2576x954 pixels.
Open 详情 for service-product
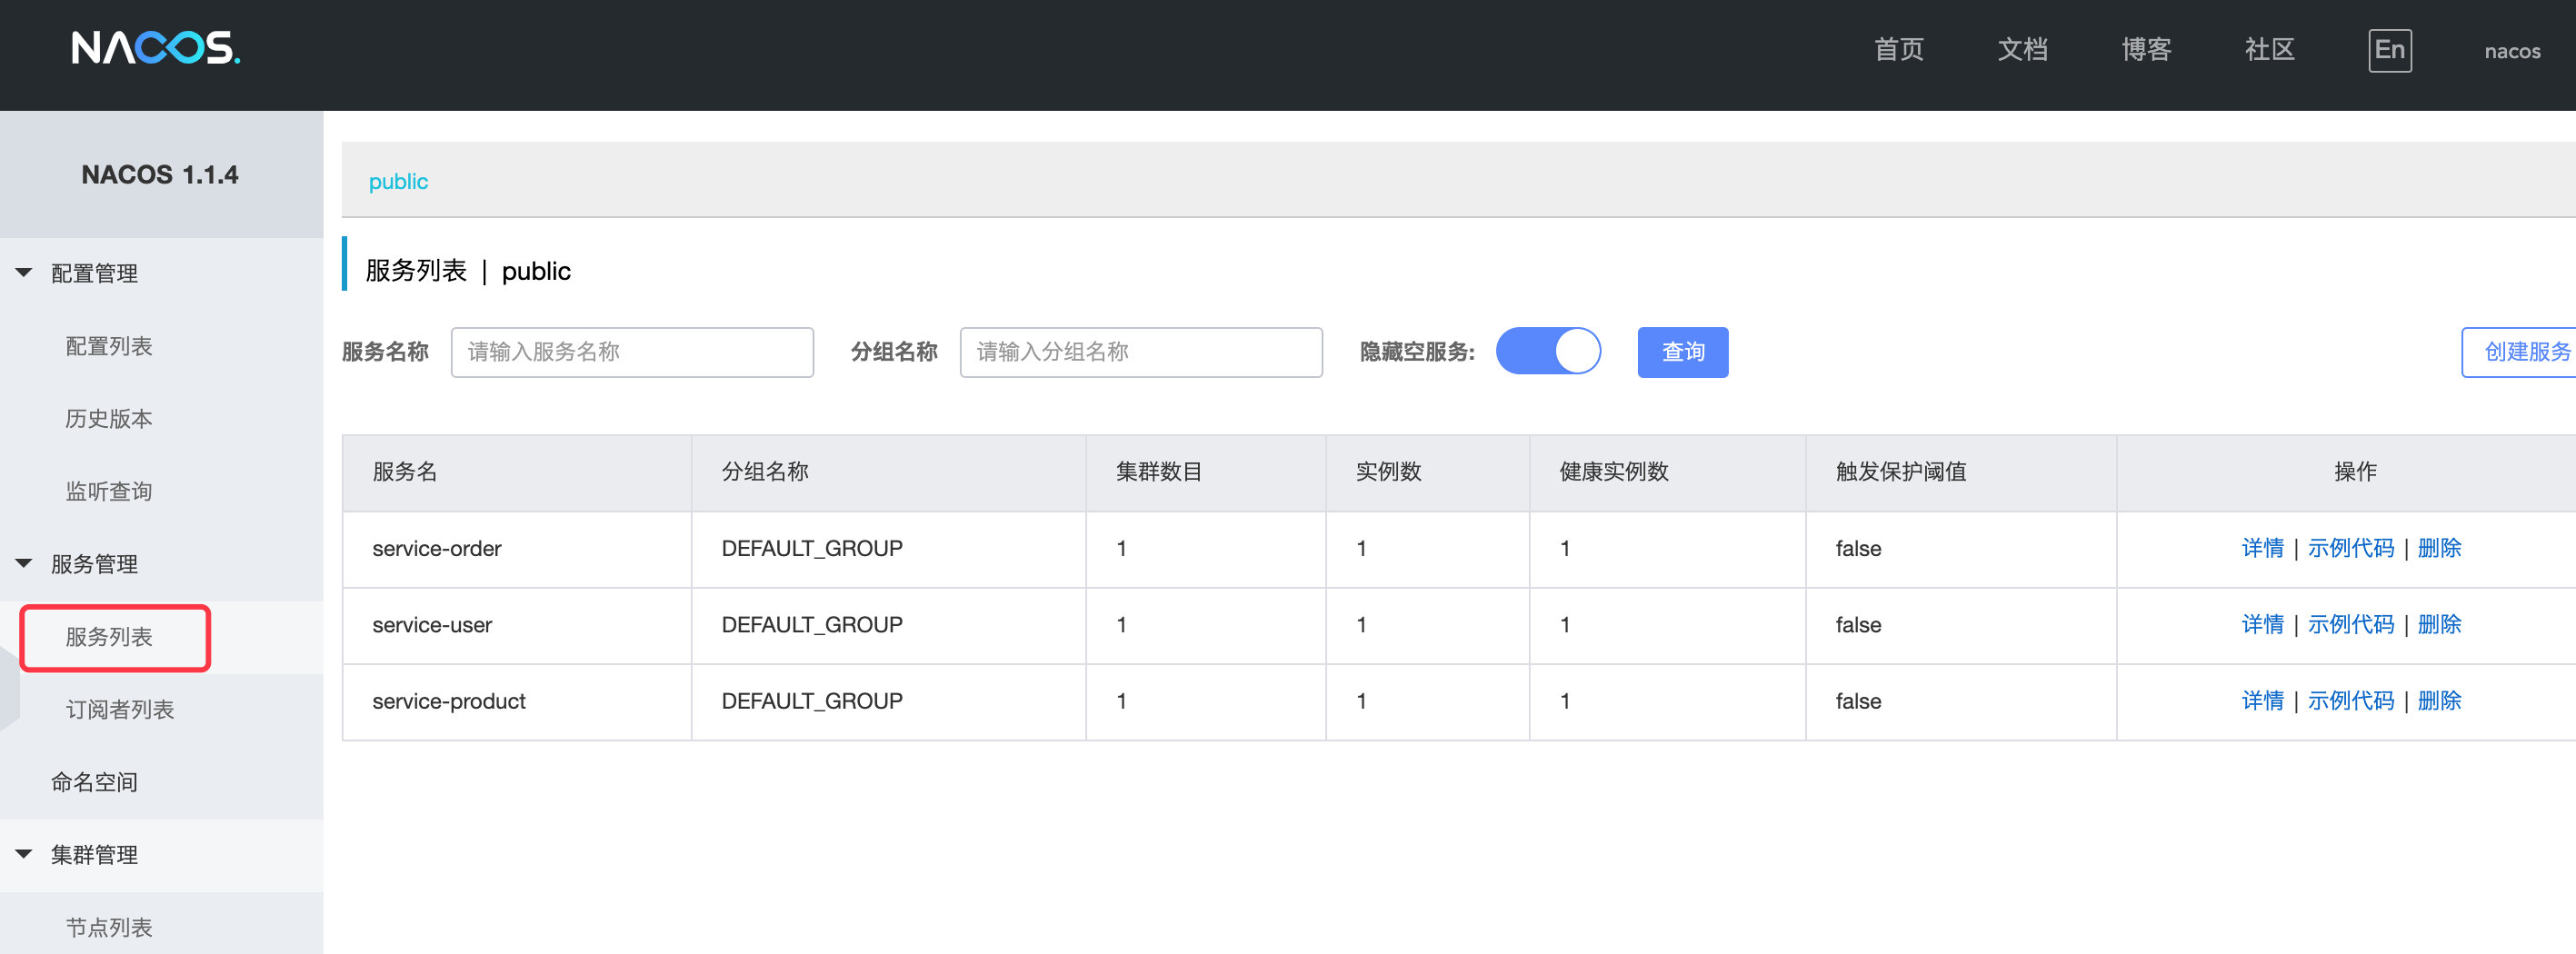click(x=2262, y=701)
